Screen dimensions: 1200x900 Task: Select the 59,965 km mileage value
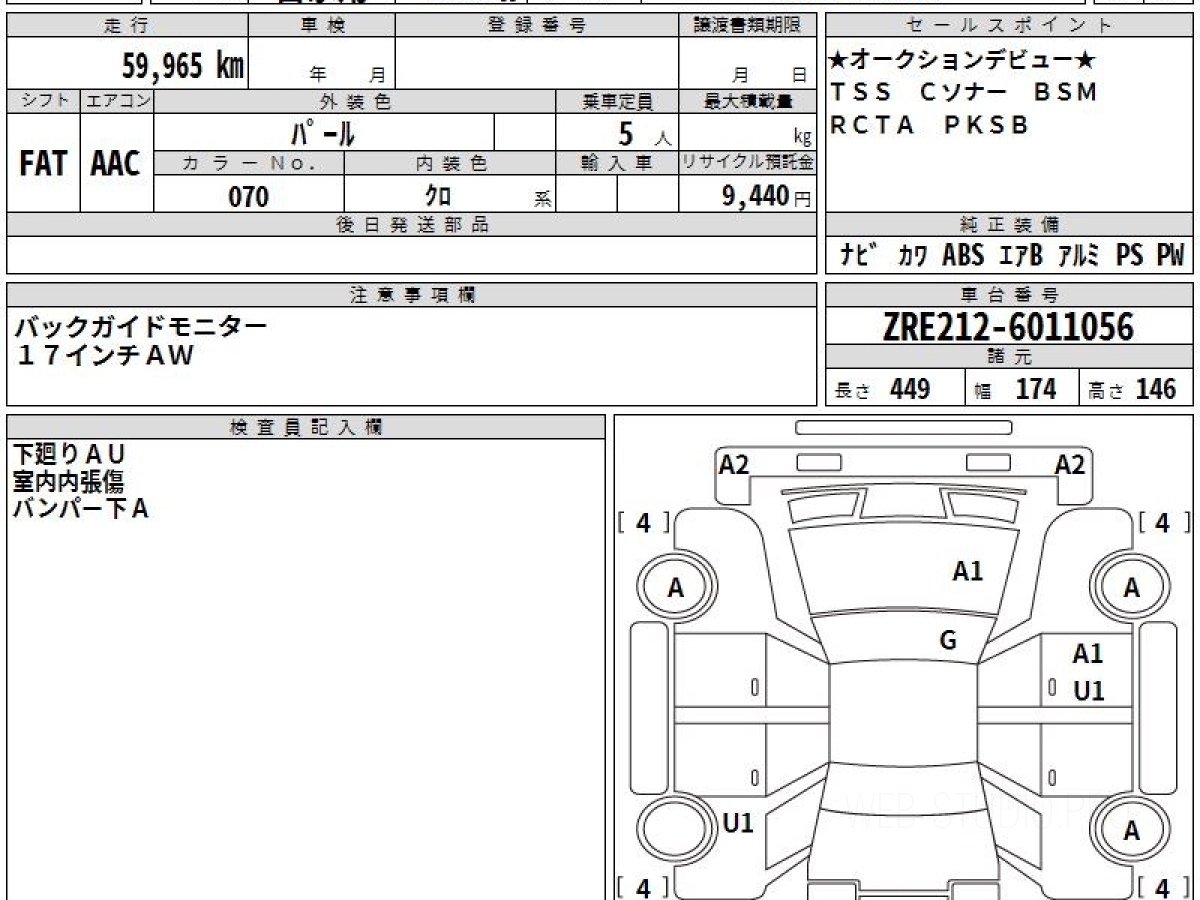pyautogui.click(x=183, y=66)
